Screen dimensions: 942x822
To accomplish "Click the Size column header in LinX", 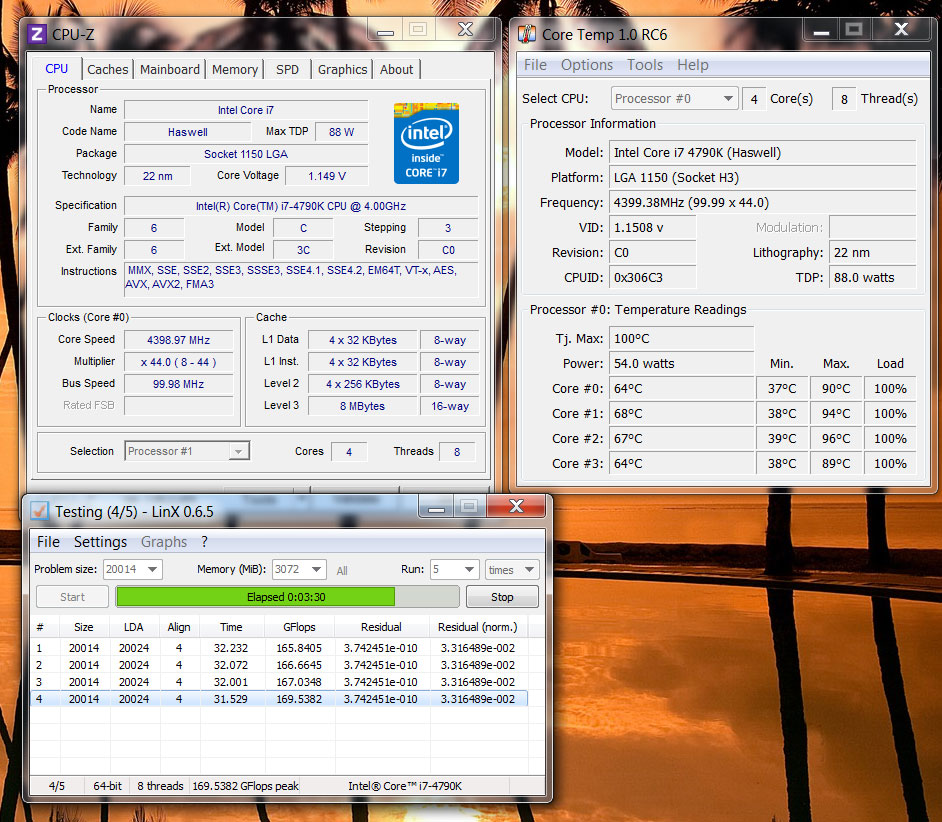I will pos(84,627).
